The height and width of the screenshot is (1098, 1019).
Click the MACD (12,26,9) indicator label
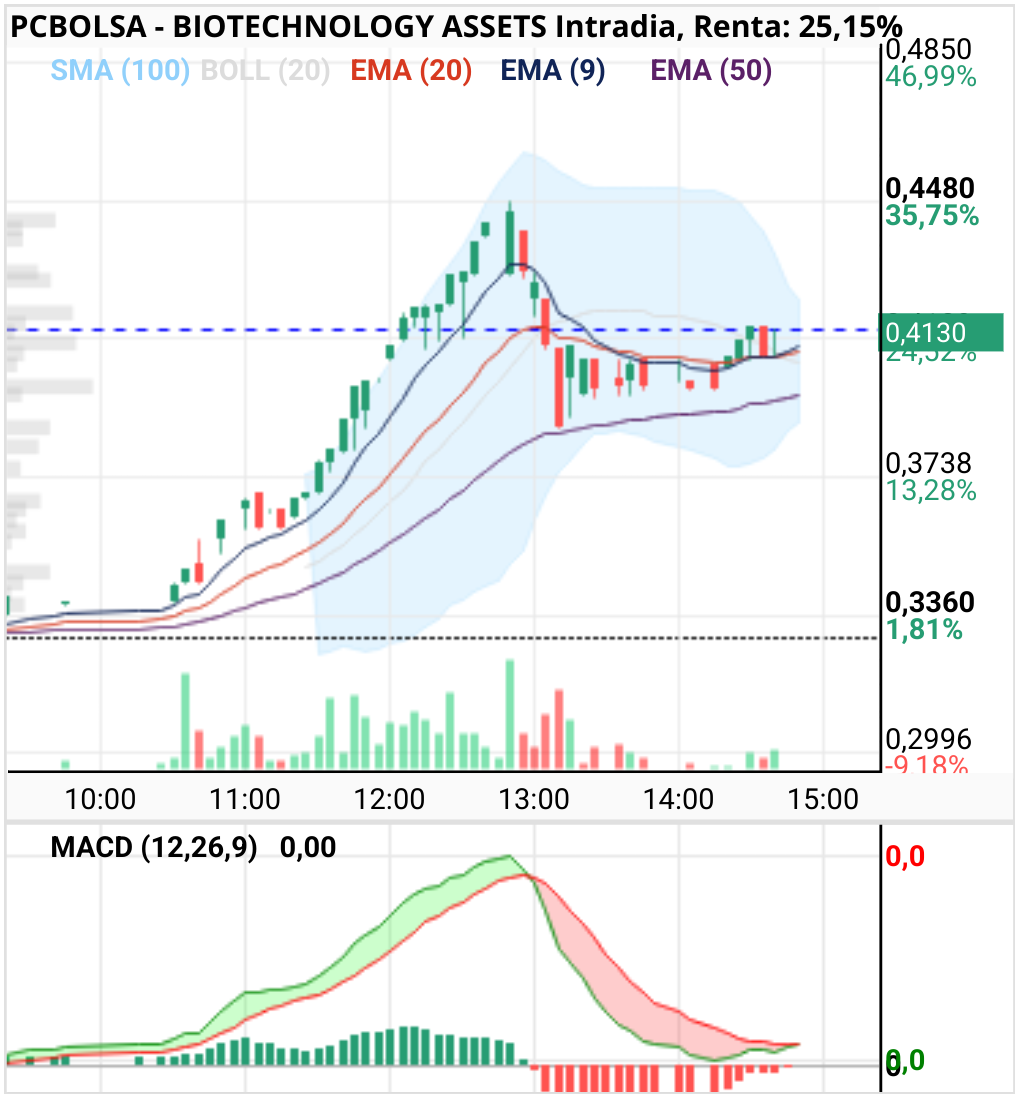point(153,847)
